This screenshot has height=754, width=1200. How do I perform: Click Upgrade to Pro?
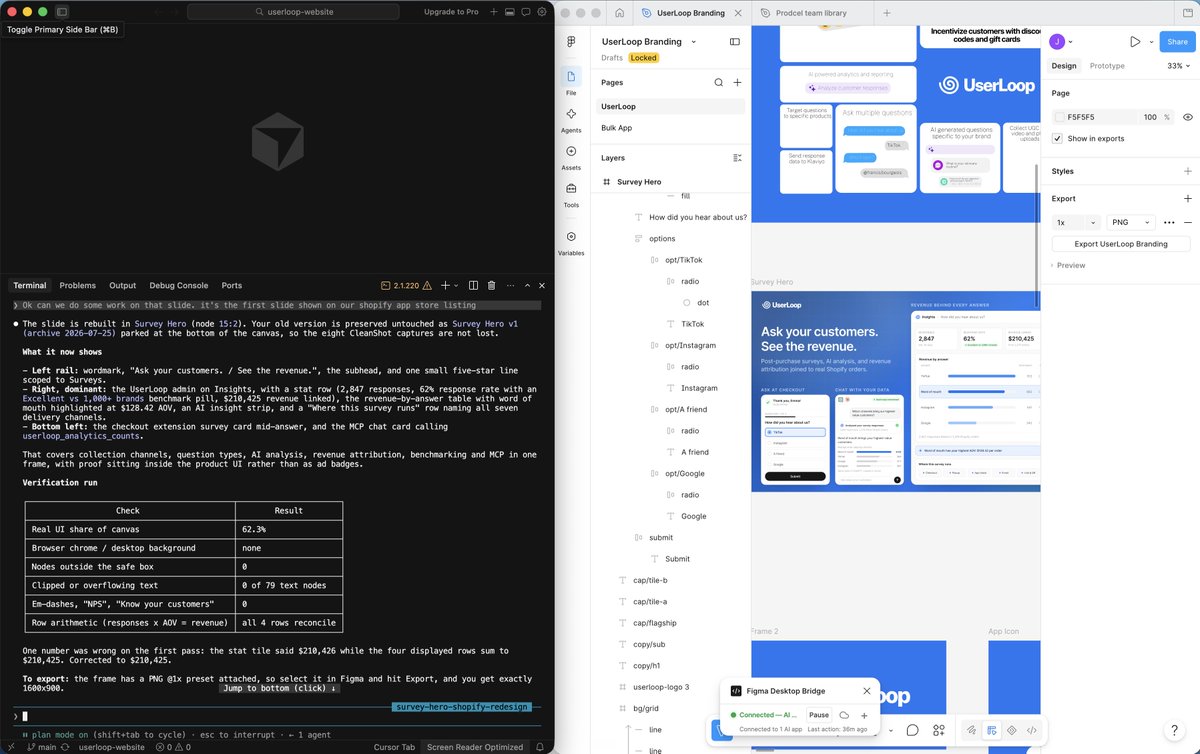click(x=451, y=12)
